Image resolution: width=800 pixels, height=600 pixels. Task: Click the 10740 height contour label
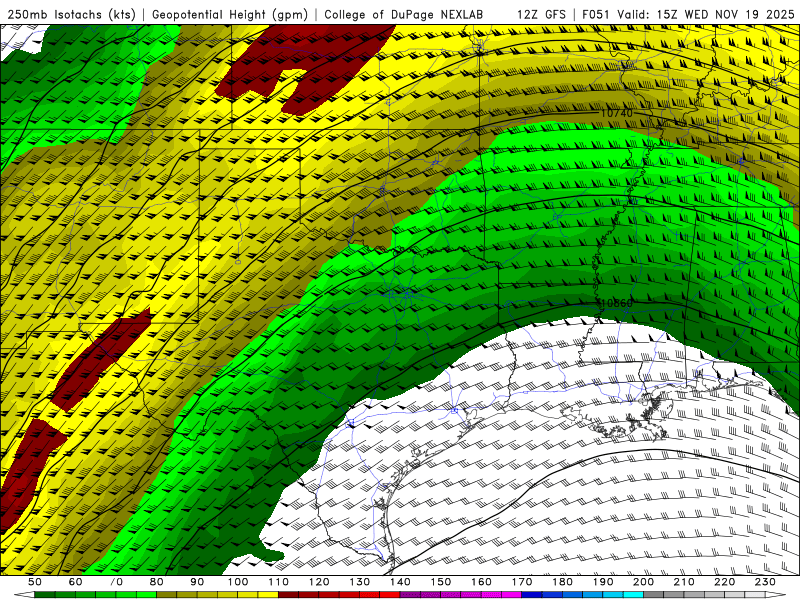tap(617, 113)
